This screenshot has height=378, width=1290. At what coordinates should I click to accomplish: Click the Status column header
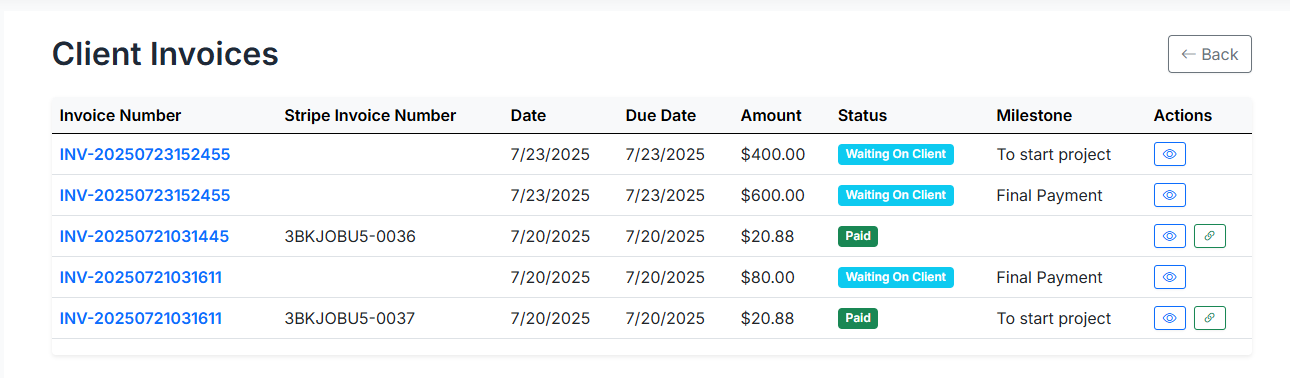click(862, 115)
